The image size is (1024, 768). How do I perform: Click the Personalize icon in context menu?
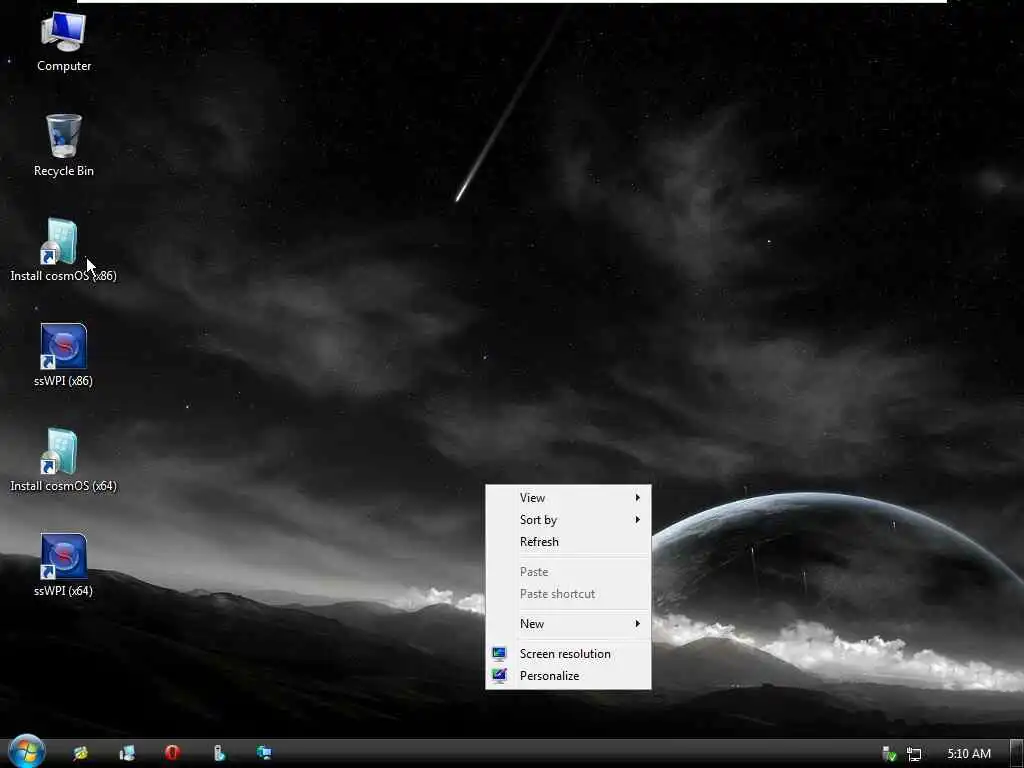[500, 675]
